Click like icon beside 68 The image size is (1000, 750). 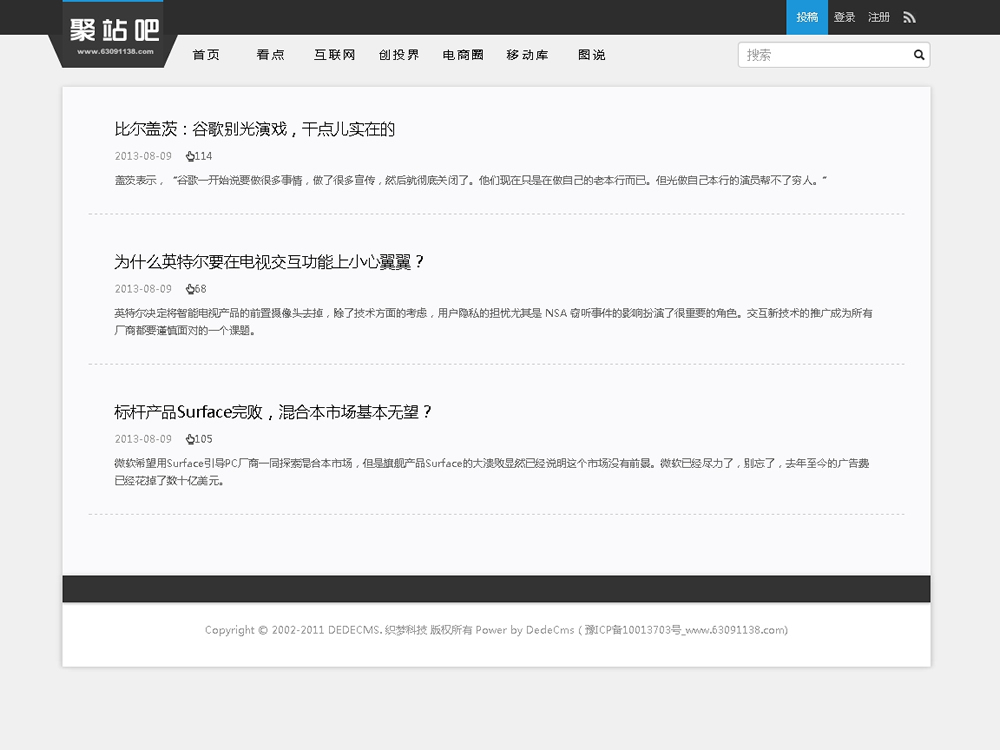coord(189,289)
